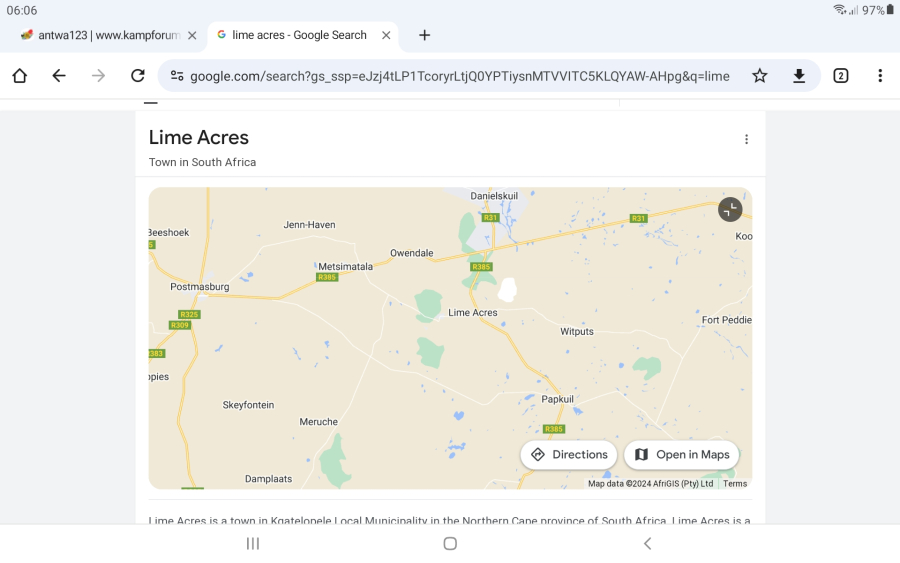Reload the current page
The width and height of the screenshot is (900, 563).
pyautogui.click(x=138, y=76)
